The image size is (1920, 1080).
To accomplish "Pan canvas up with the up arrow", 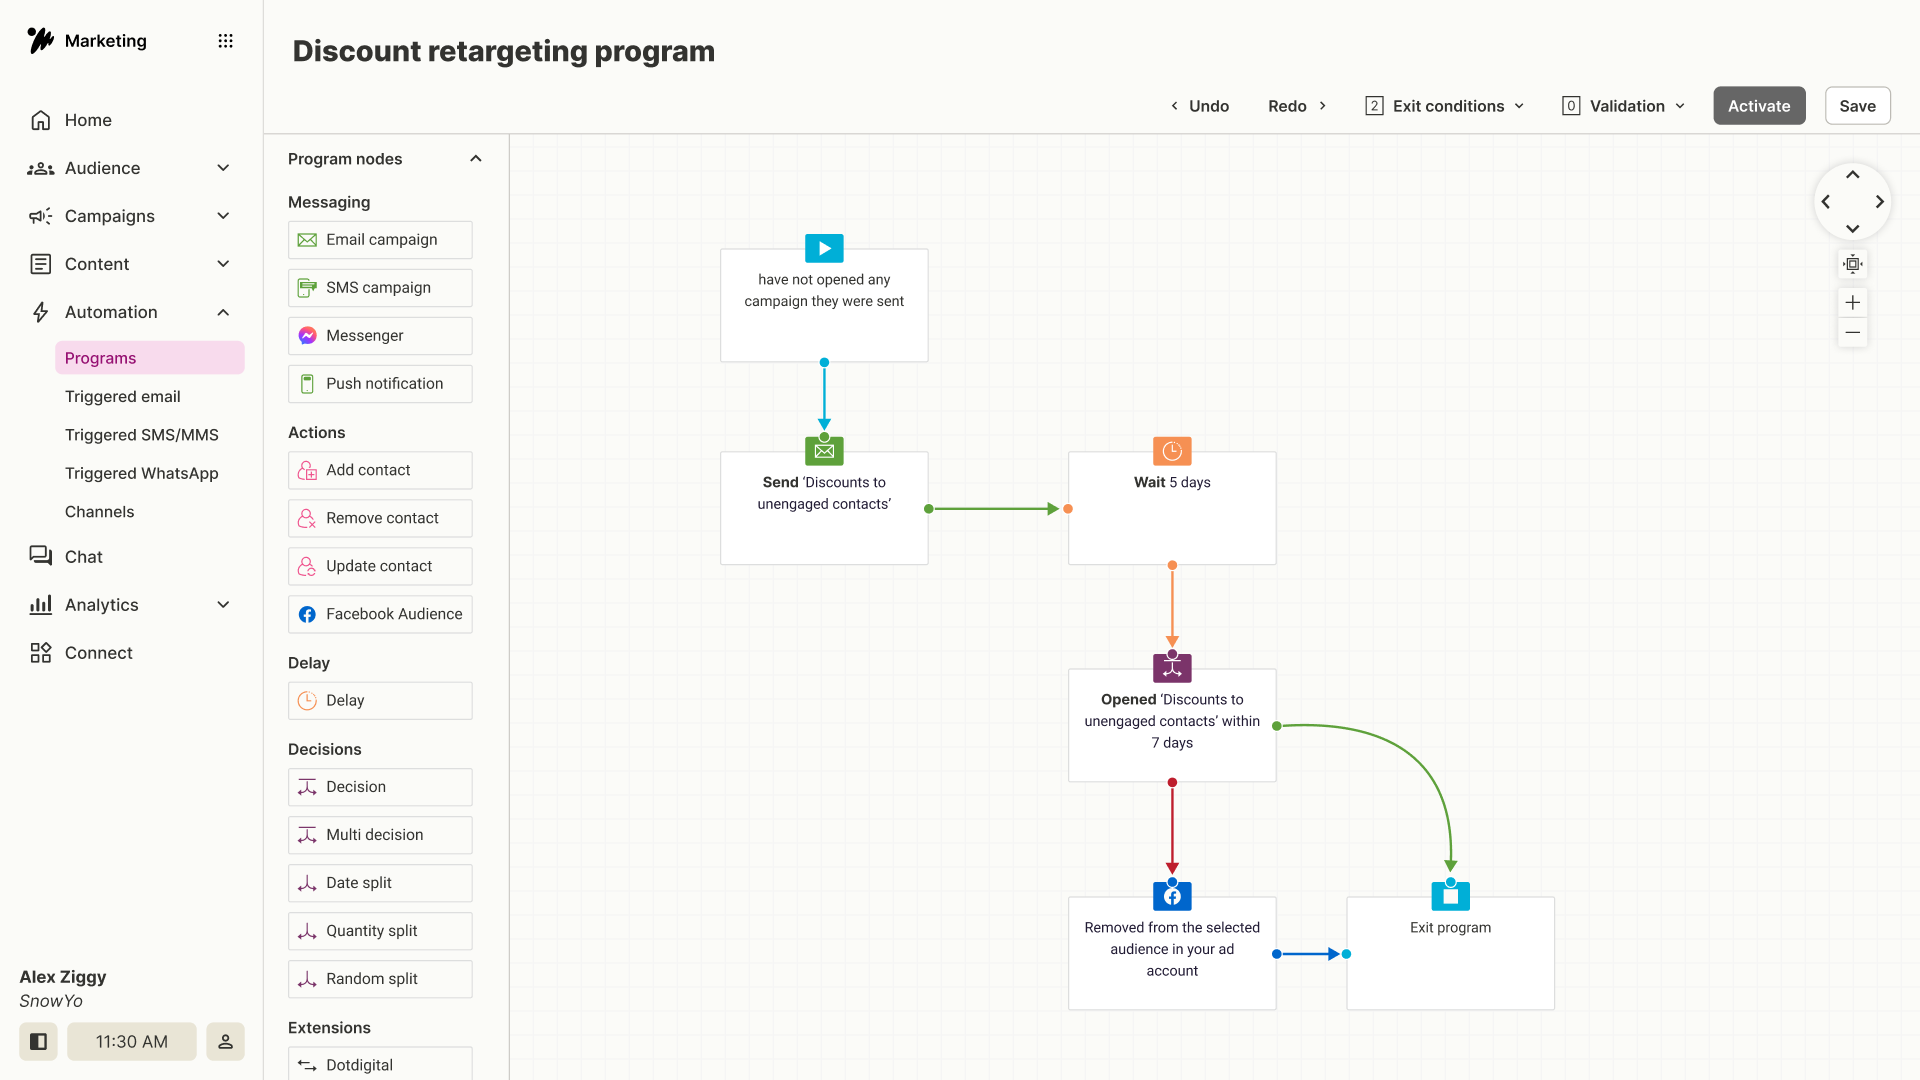I will pos(1852,175).
